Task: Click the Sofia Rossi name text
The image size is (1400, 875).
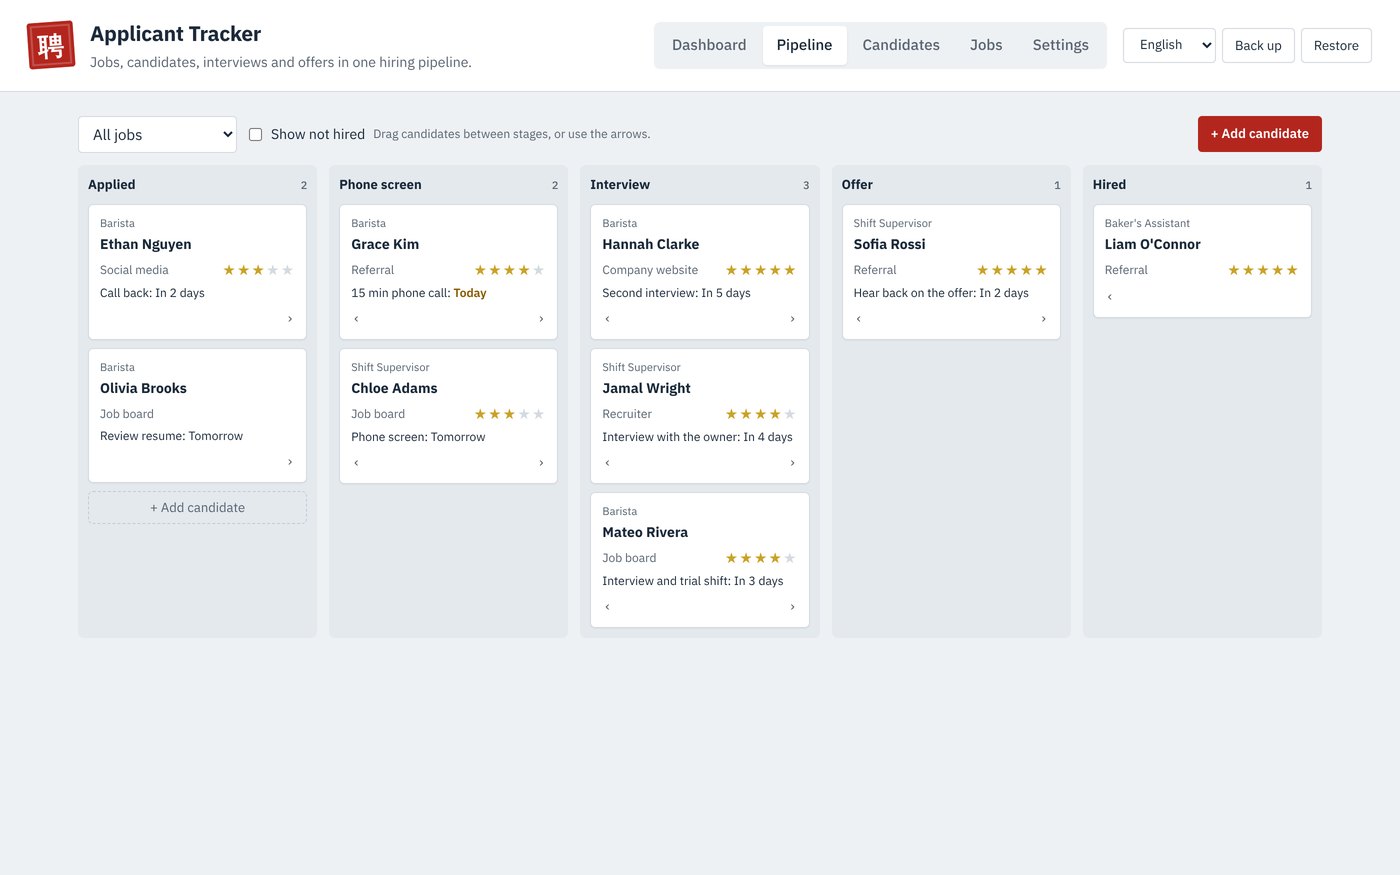Action: pos(889,244)
